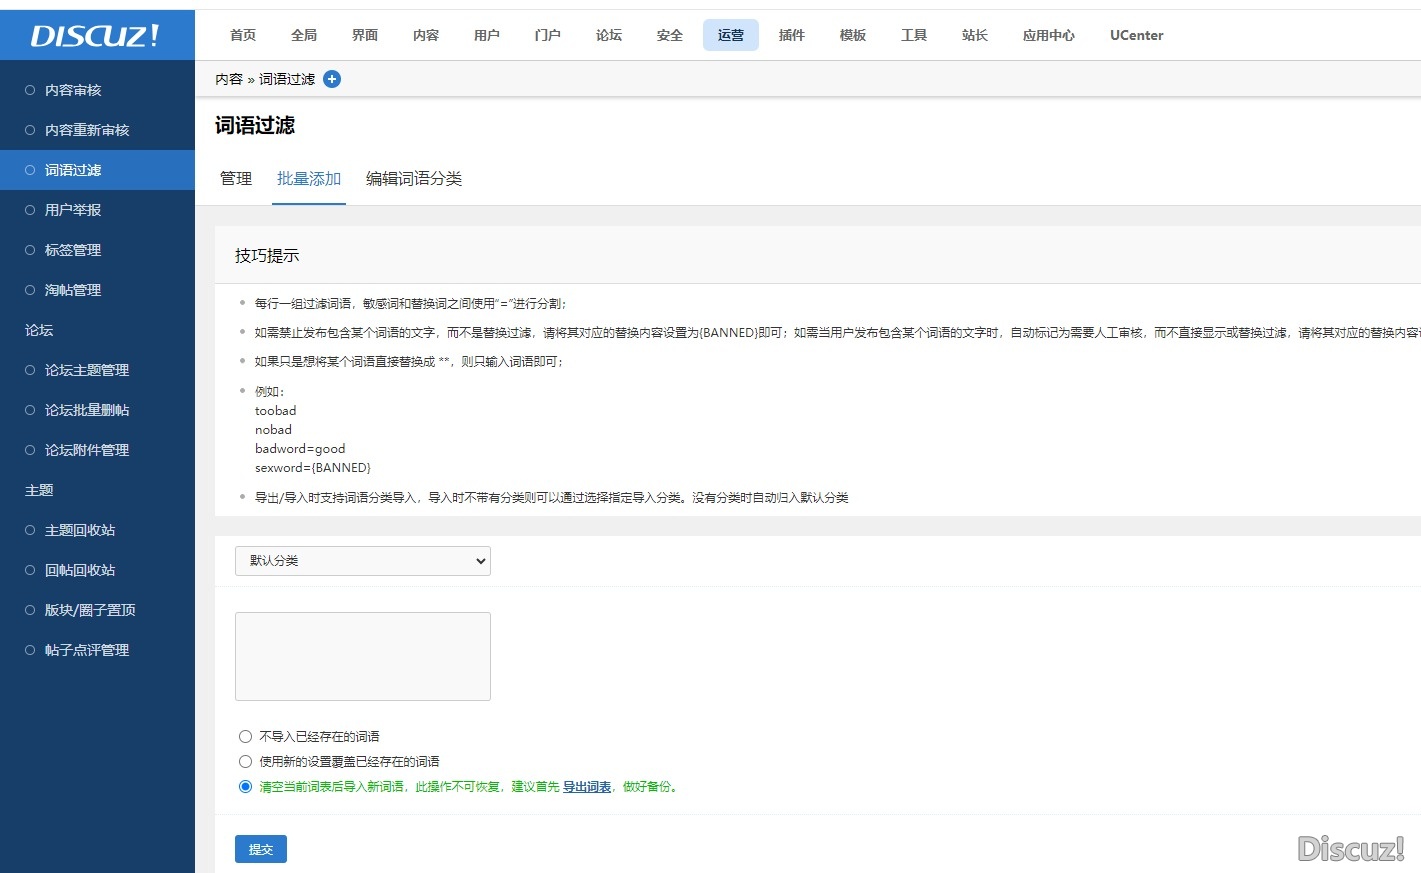The height and width of the screenshot is (873, 1421).
Task: Click the Discuz! logo in the header
Action: coord(95,36)
